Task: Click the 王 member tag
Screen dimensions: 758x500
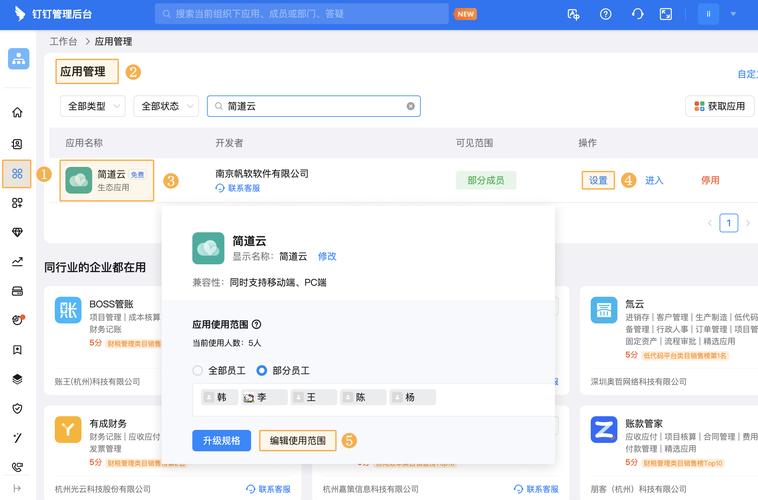Action: 313,397
